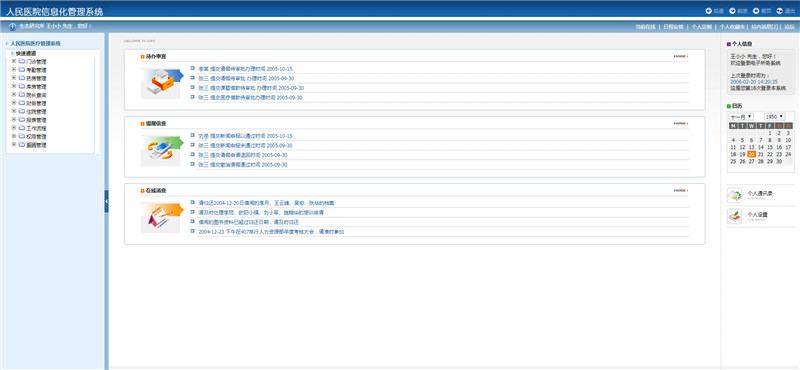Image resolution: width=800 pixels, height=370 pixels.
Task: Collapse the left sidebar with splitter arrow
Action: point(107,201)
